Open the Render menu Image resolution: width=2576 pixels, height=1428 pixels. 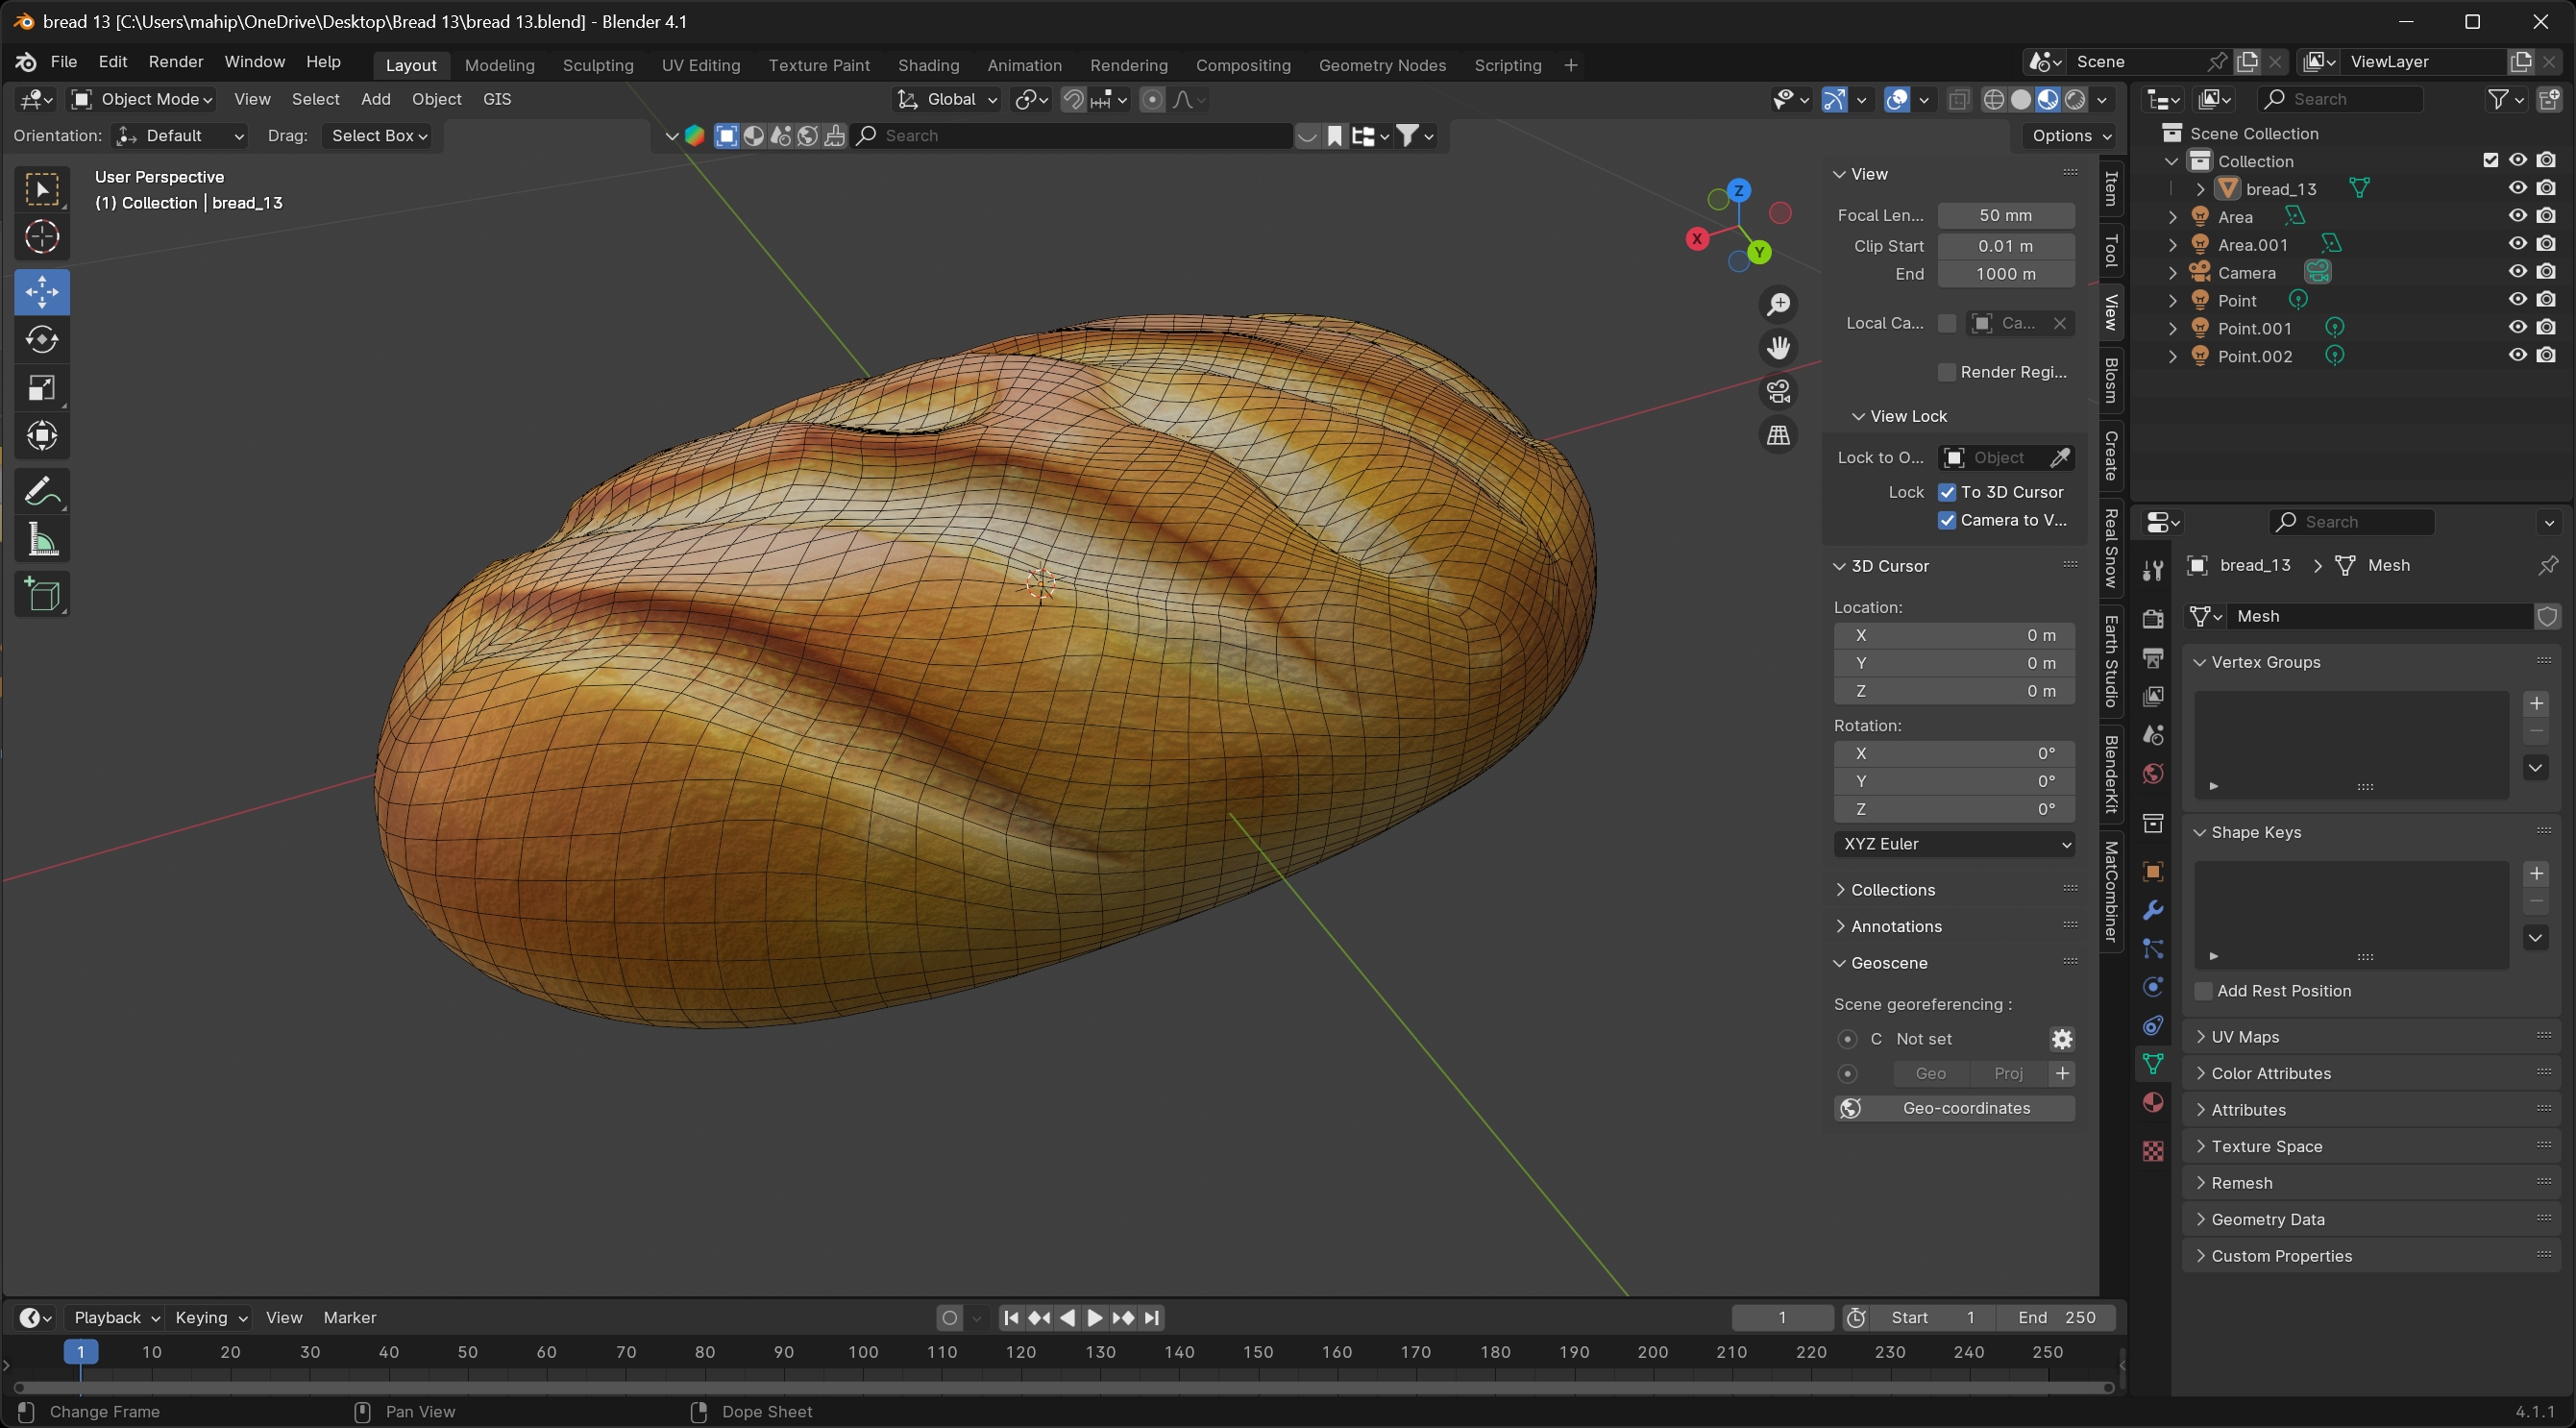click(175, 62)
